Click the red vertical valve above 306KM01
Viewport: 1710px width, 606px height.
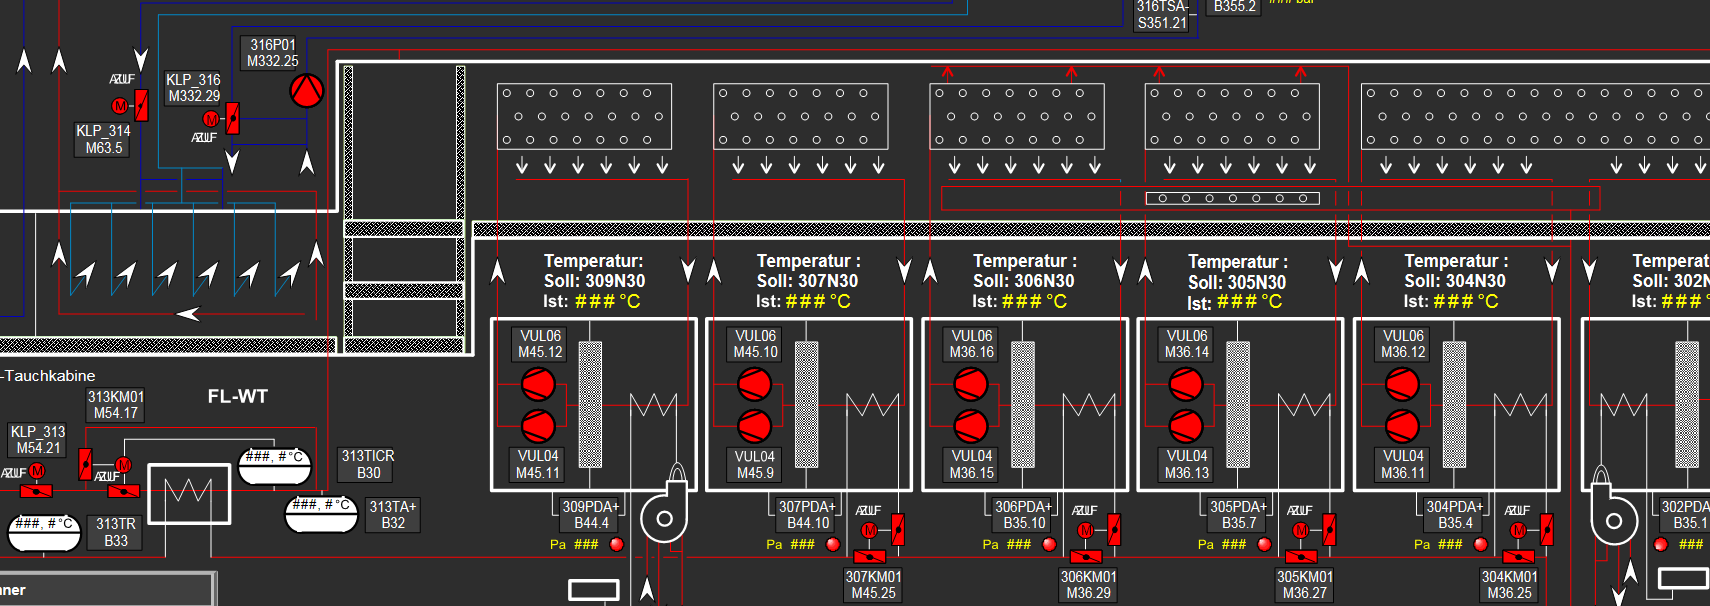coord(1114,530)
